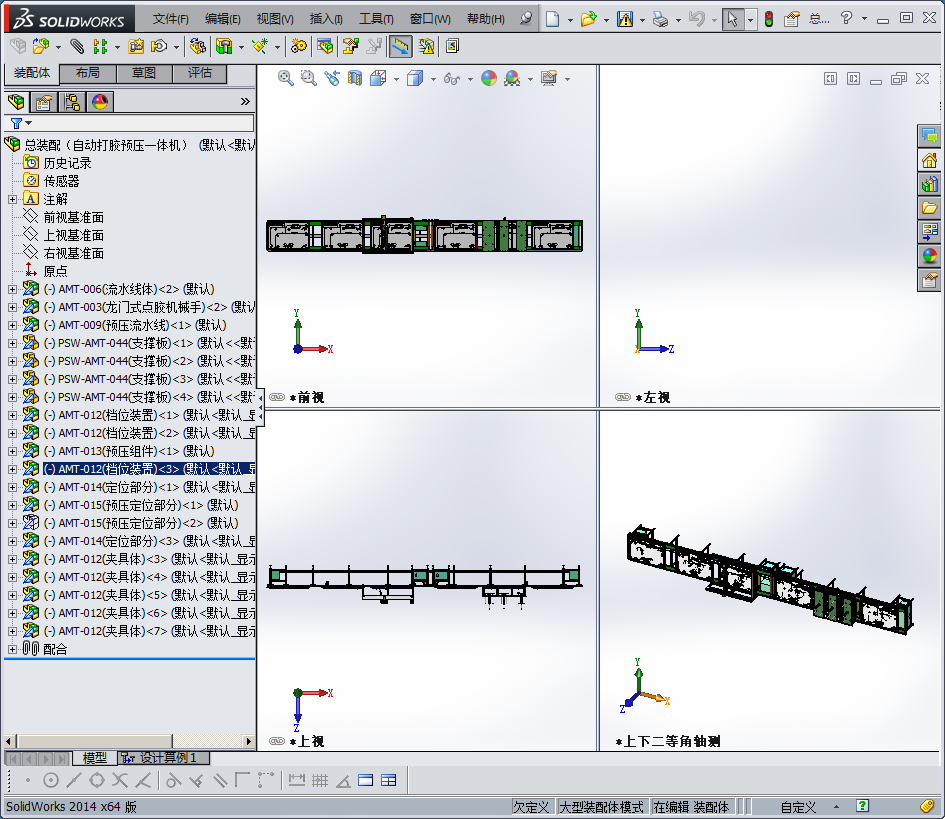Screen dimensions: 945x819
Task: Select 前视基准面 in the tree
Action: 73,218
